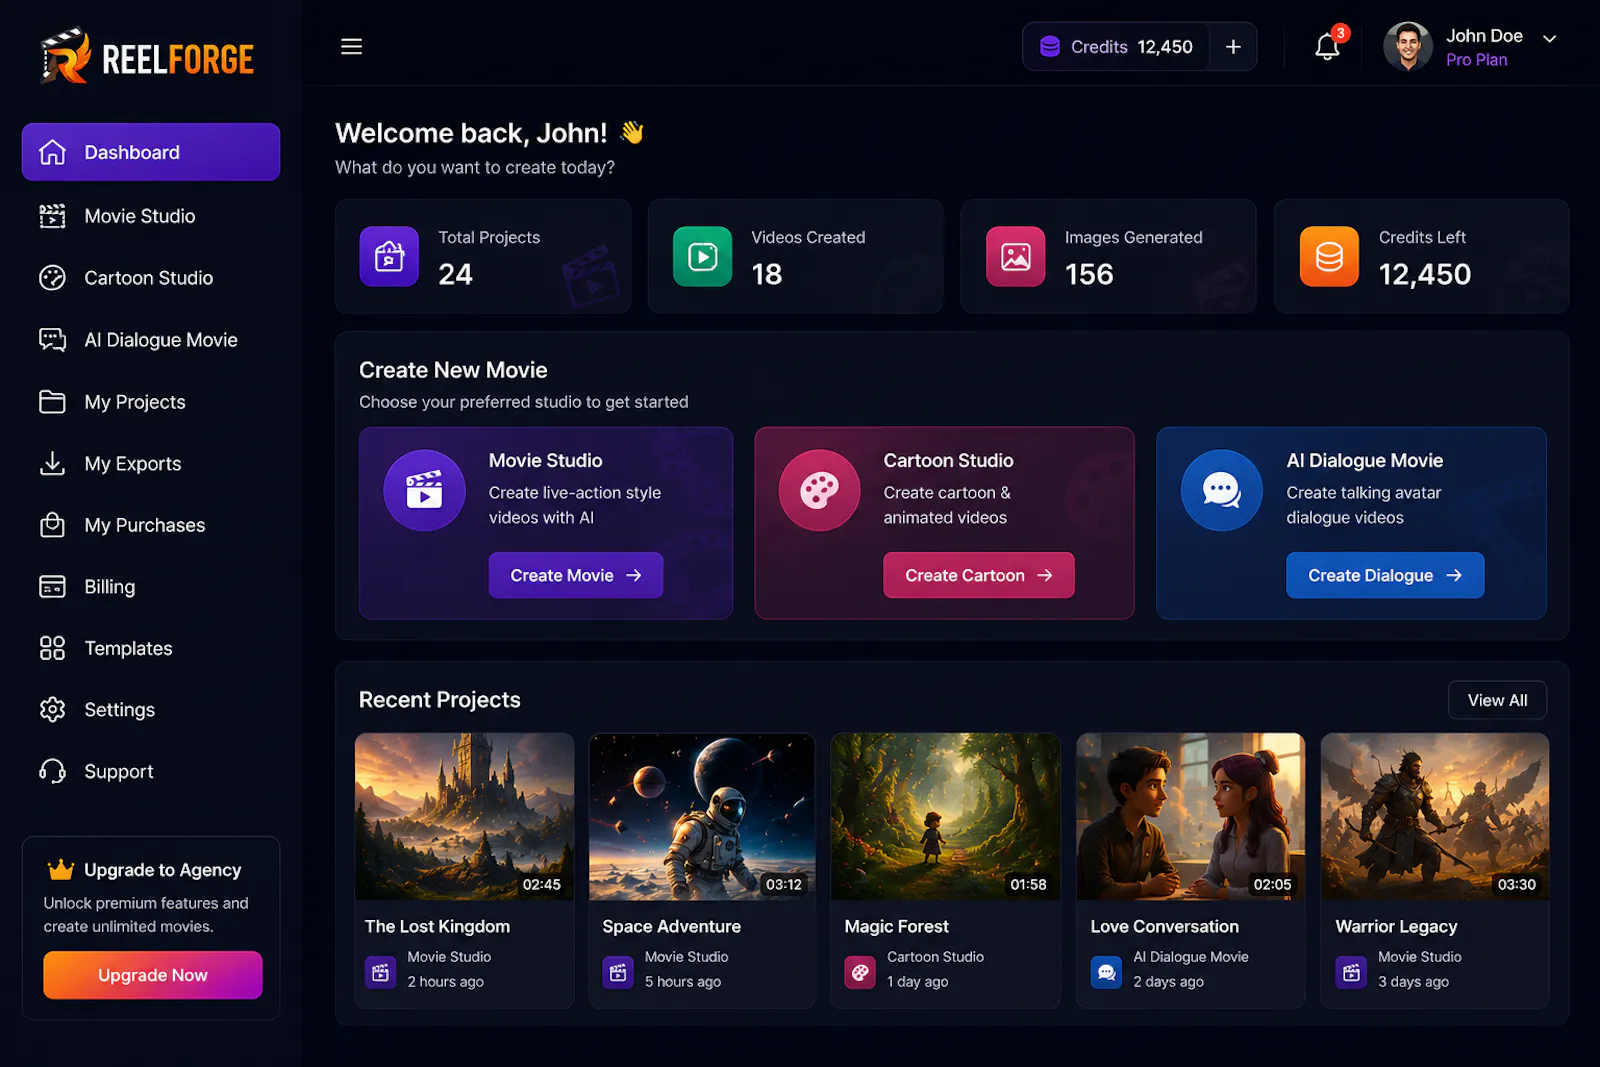Click the Credits Left orange icon

[x=1329, y=257]
